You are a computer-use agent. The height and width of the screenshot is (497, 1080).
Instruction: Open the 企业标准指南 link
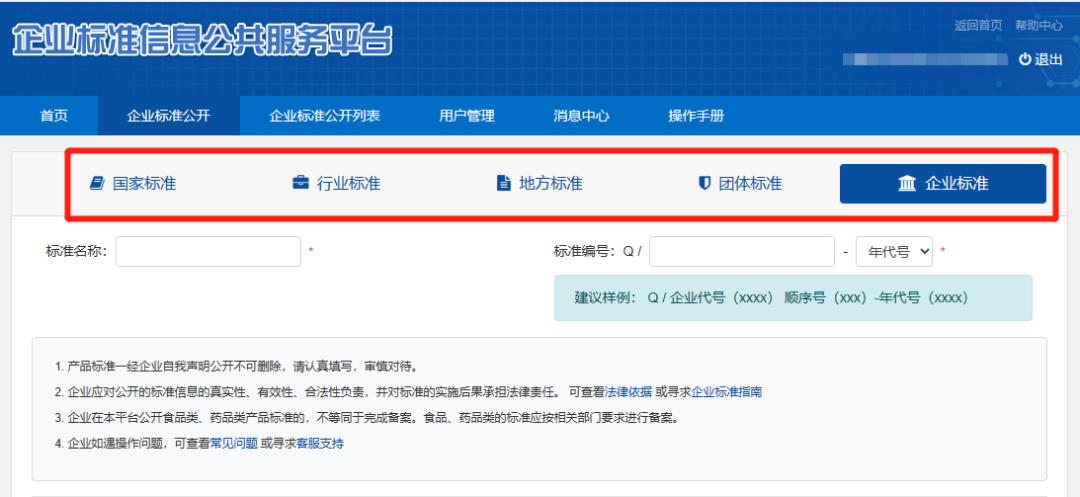727,392
